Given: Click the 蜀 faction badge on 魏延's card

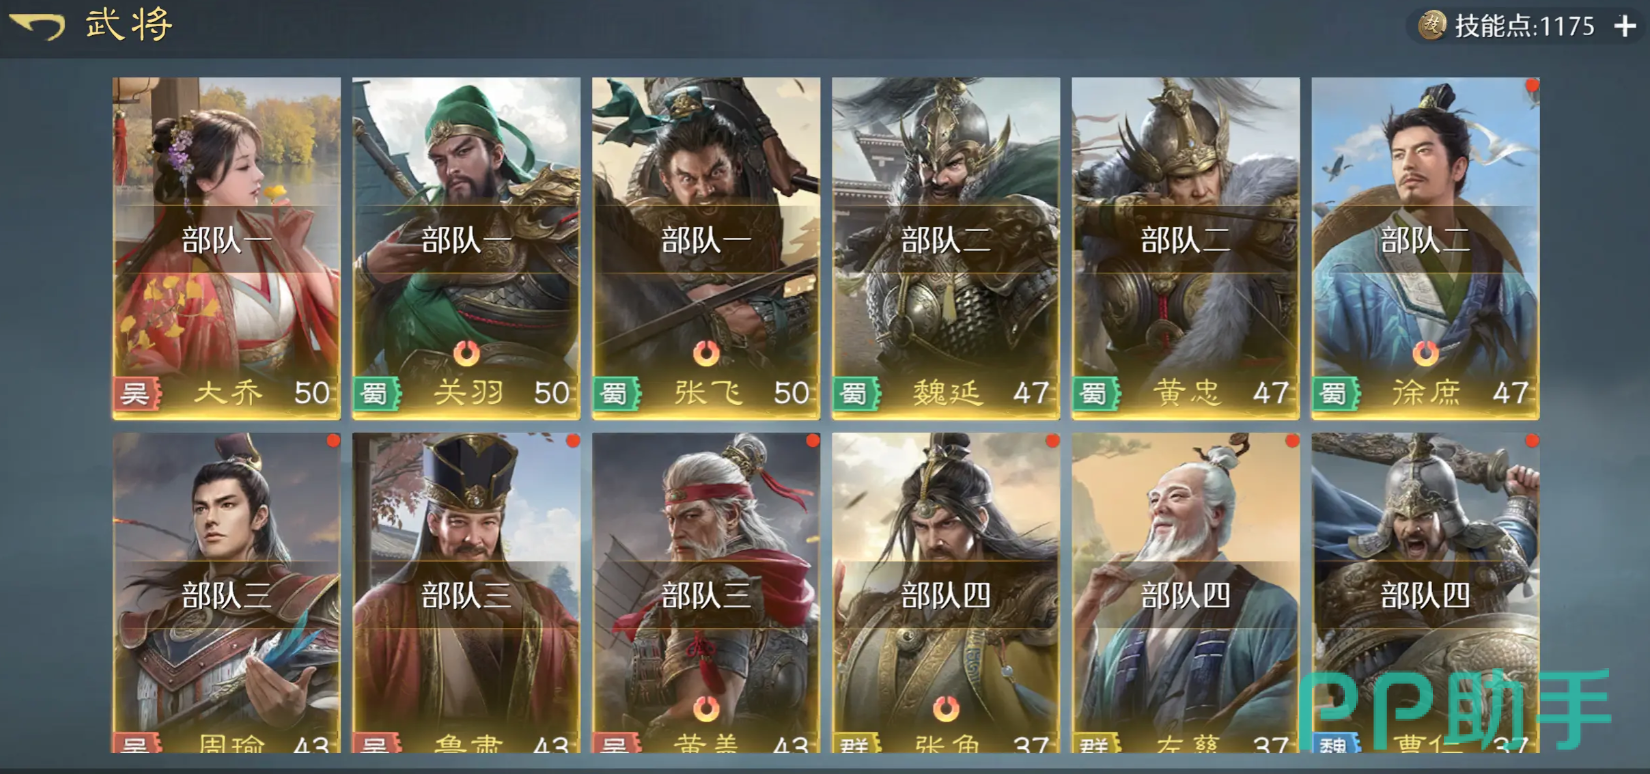Looking at the screenshot, I should pos(856,393).
